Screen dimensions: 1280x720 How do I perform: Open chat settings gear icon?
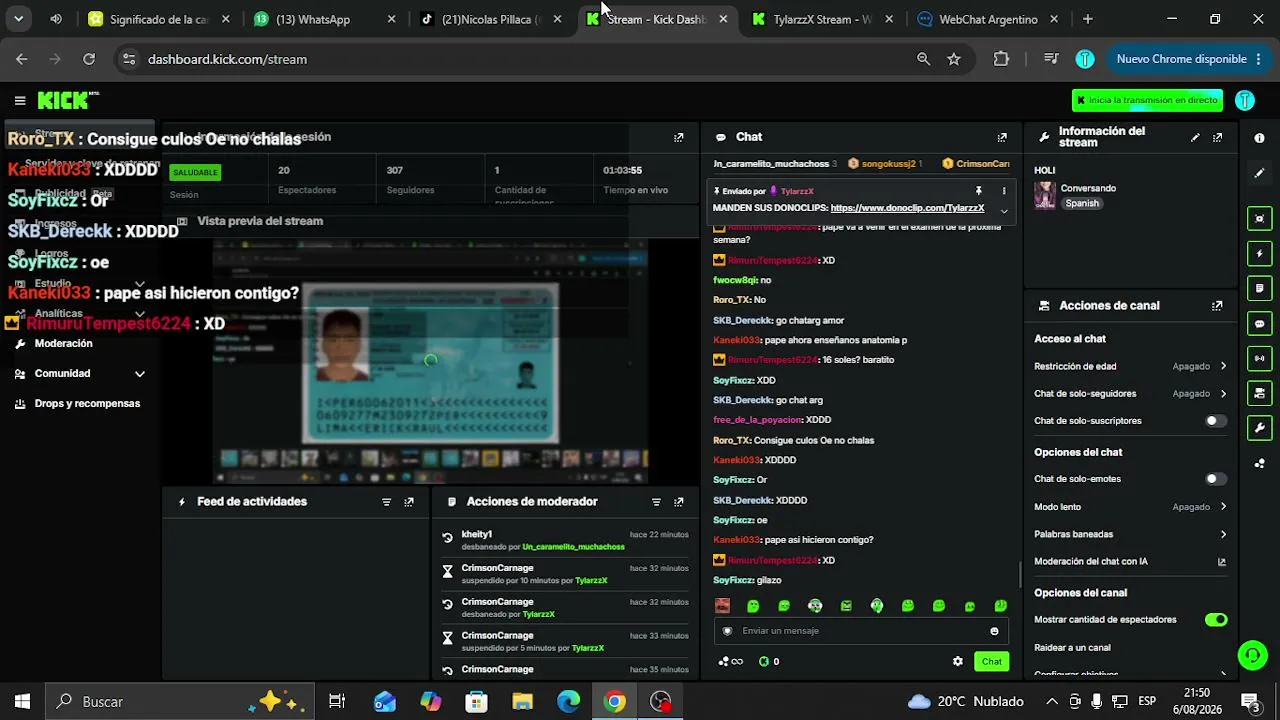click(958, 661)
